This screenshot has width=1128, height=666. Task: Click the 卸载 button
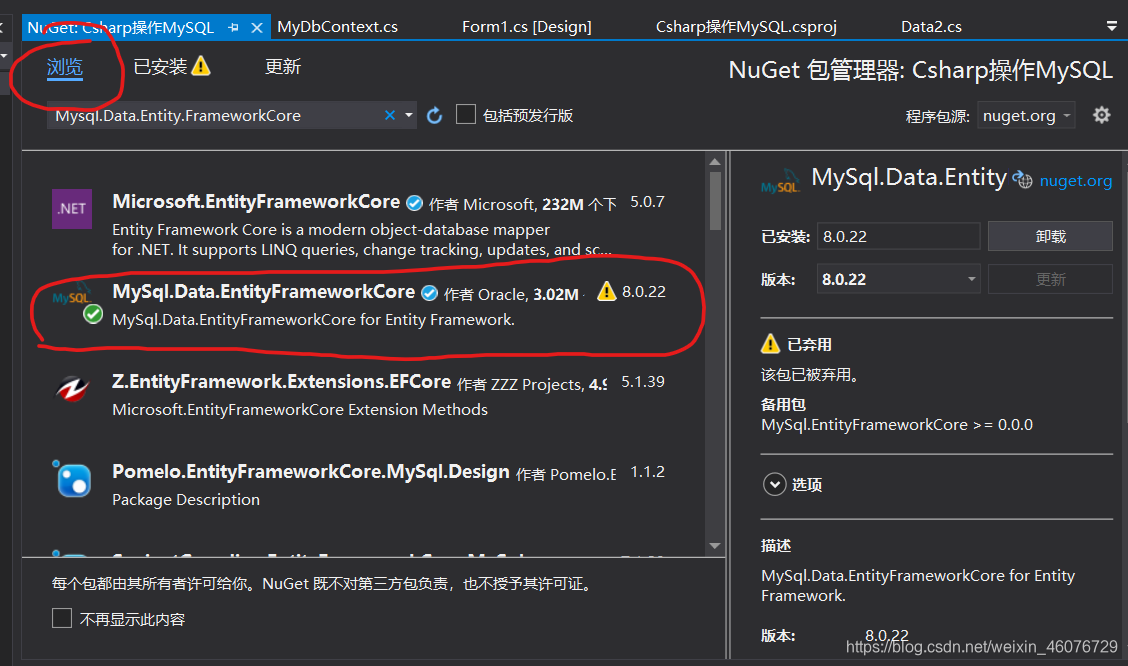pyautogui.click(x=1050, y=236)
